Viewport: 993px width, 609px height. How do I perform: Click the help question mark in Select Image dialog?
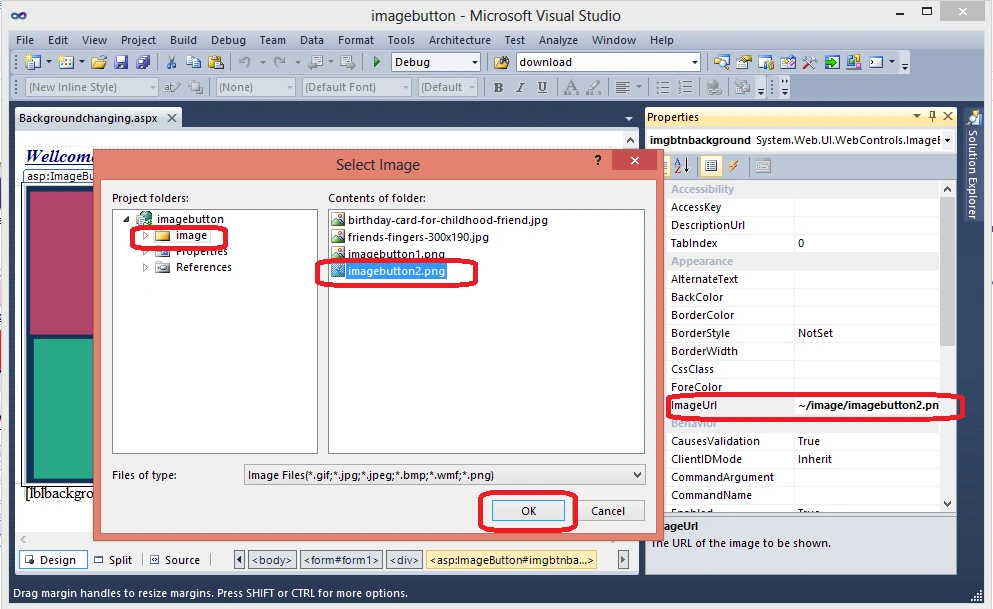(598, 161)
